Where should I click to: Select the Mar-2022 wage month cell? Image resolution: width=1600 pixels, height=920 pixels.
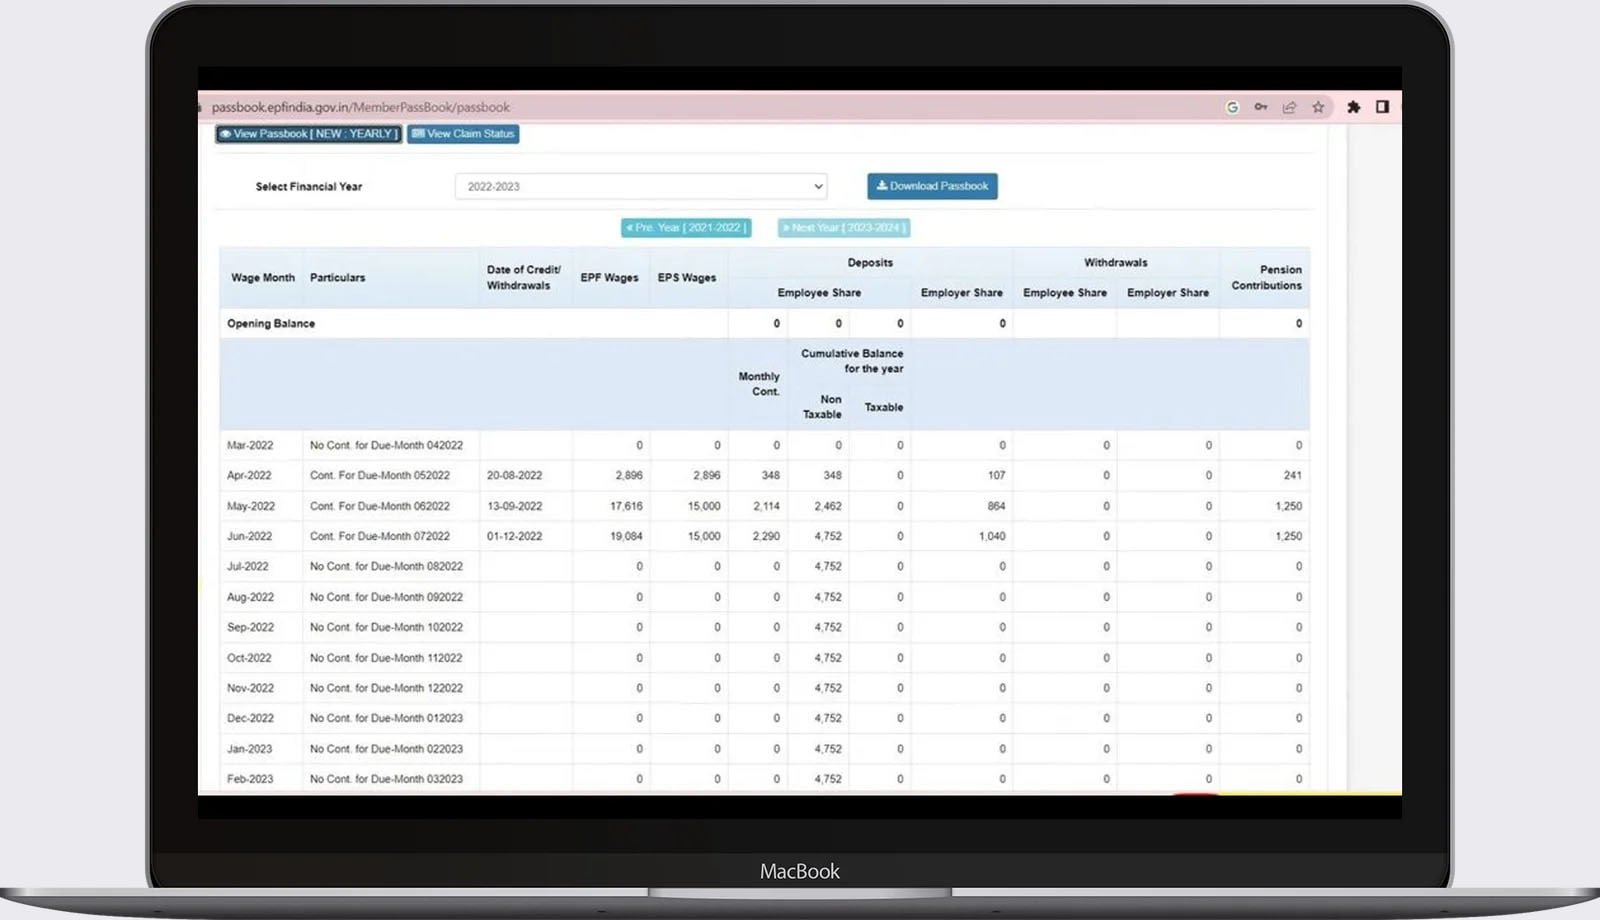point(250,446)
